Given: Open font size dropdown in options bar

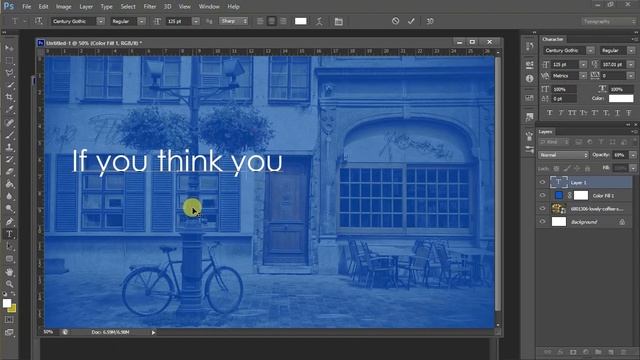Looking at the screenshot, I should 196,21.
